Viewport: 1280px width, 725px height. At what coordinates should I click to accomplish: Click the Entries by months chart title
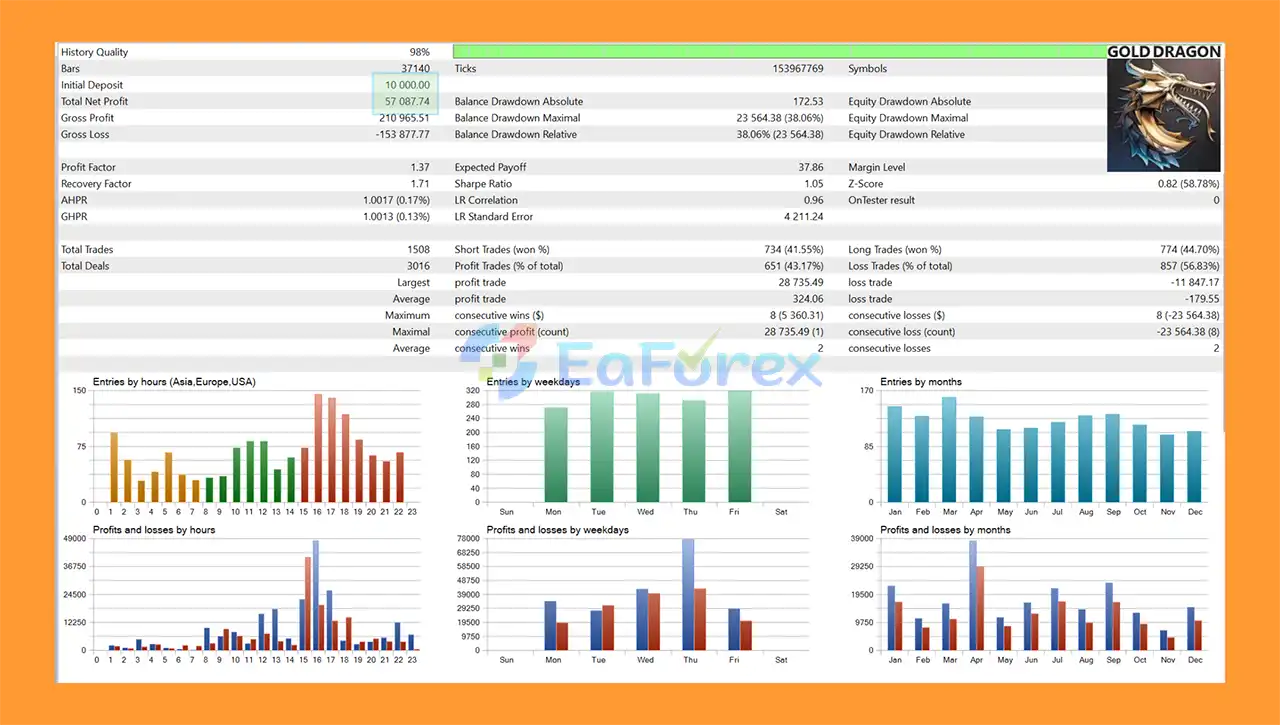click(x=921, y=381)
